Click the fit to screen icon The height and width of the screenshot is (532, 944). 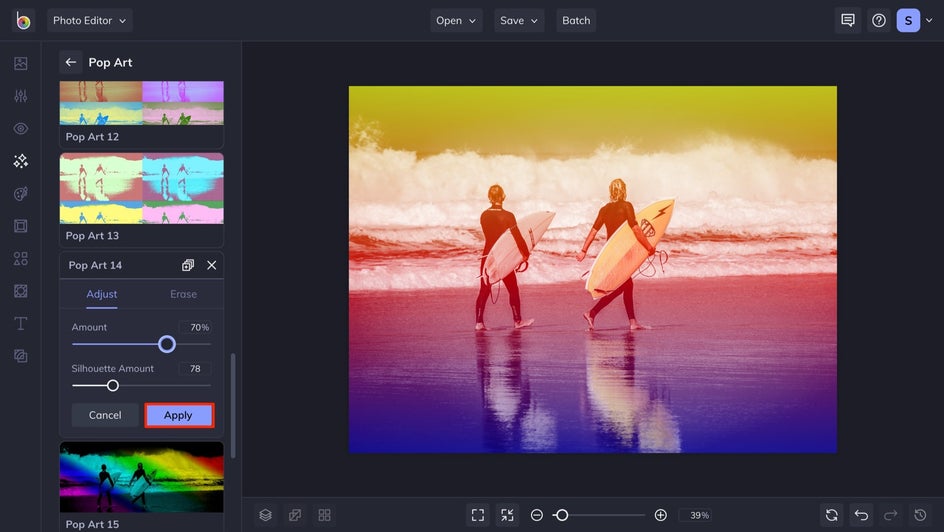tap(478, 515)
